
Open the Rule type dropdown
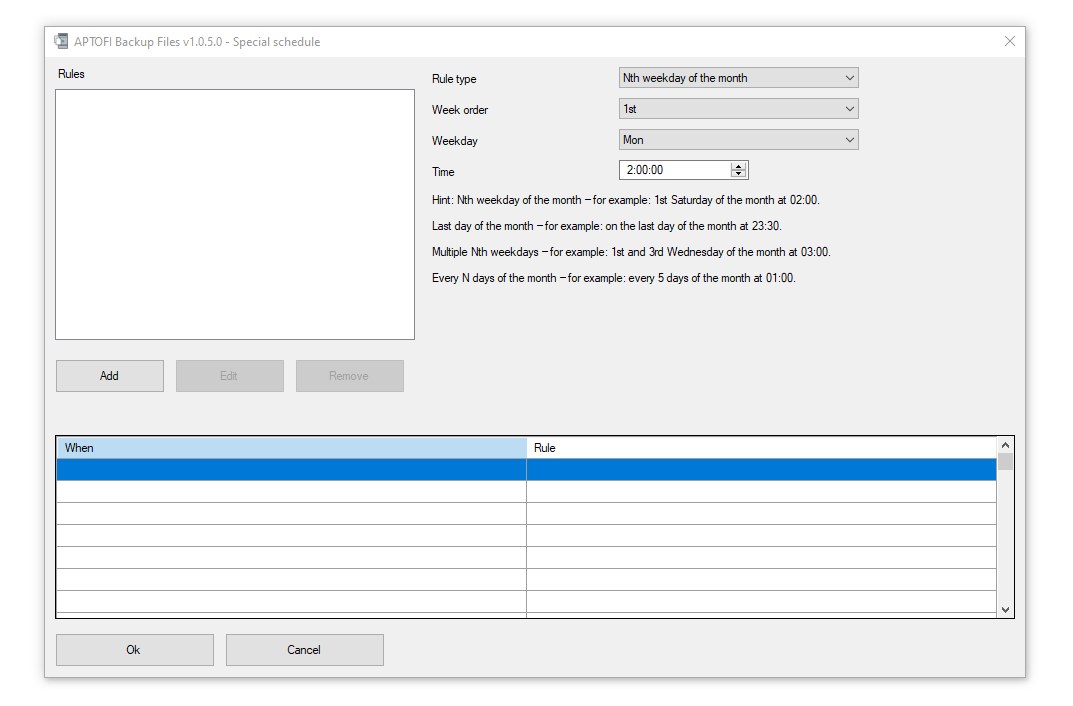739,78
